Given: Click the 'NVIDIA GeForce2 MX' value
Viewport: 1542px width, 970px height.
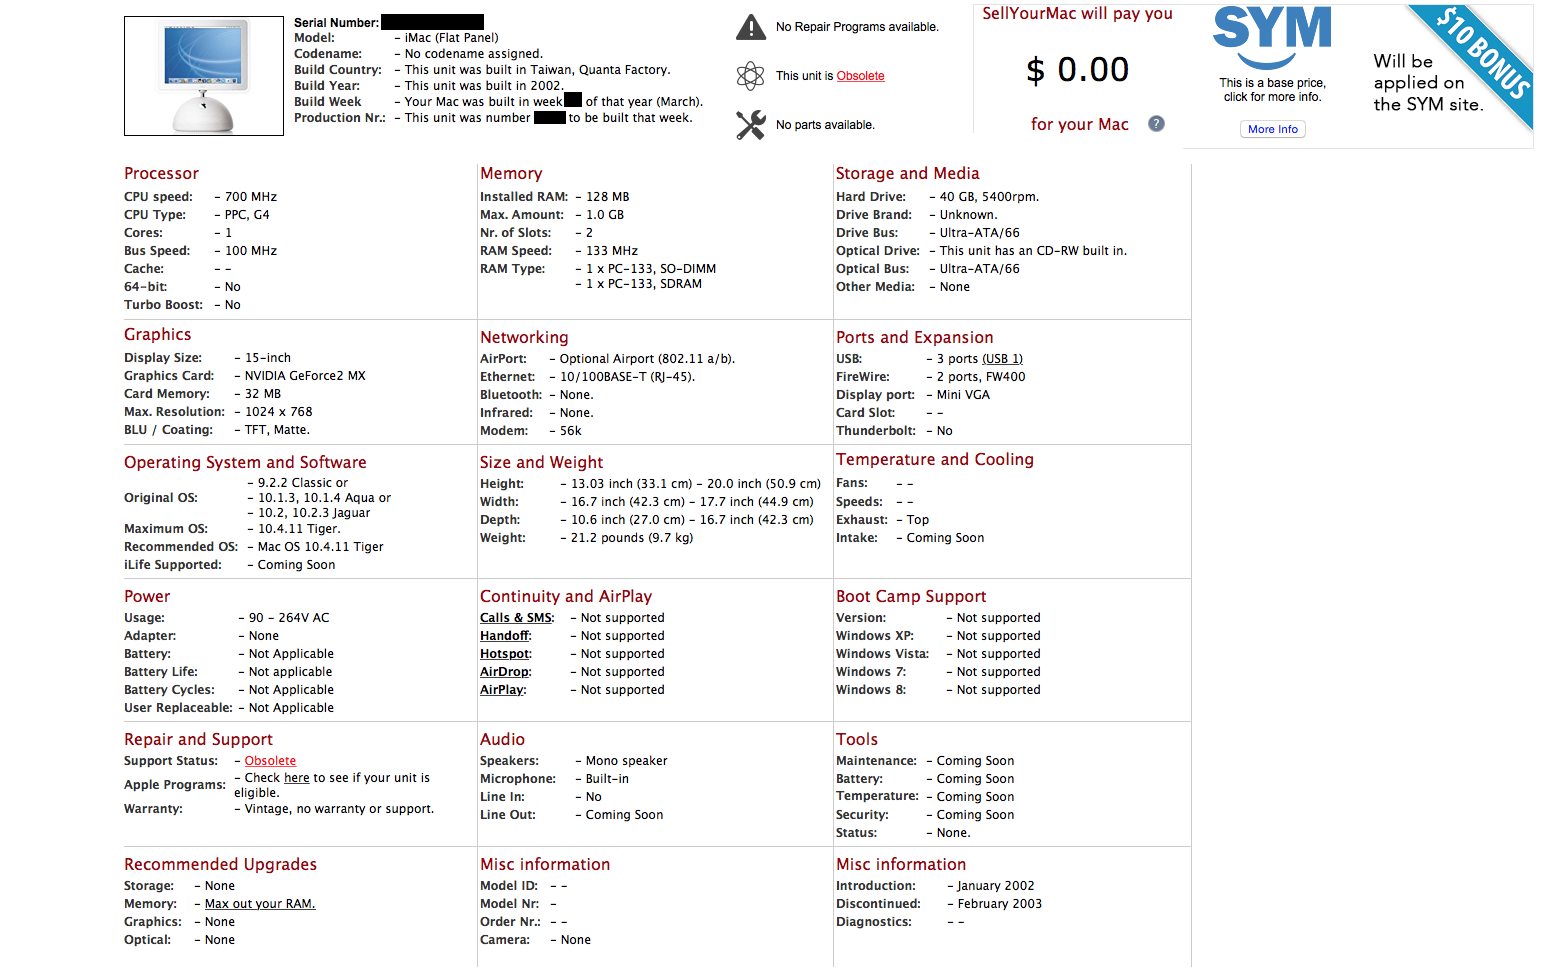Looking at the screenshot, I should (x=305, y=376).
